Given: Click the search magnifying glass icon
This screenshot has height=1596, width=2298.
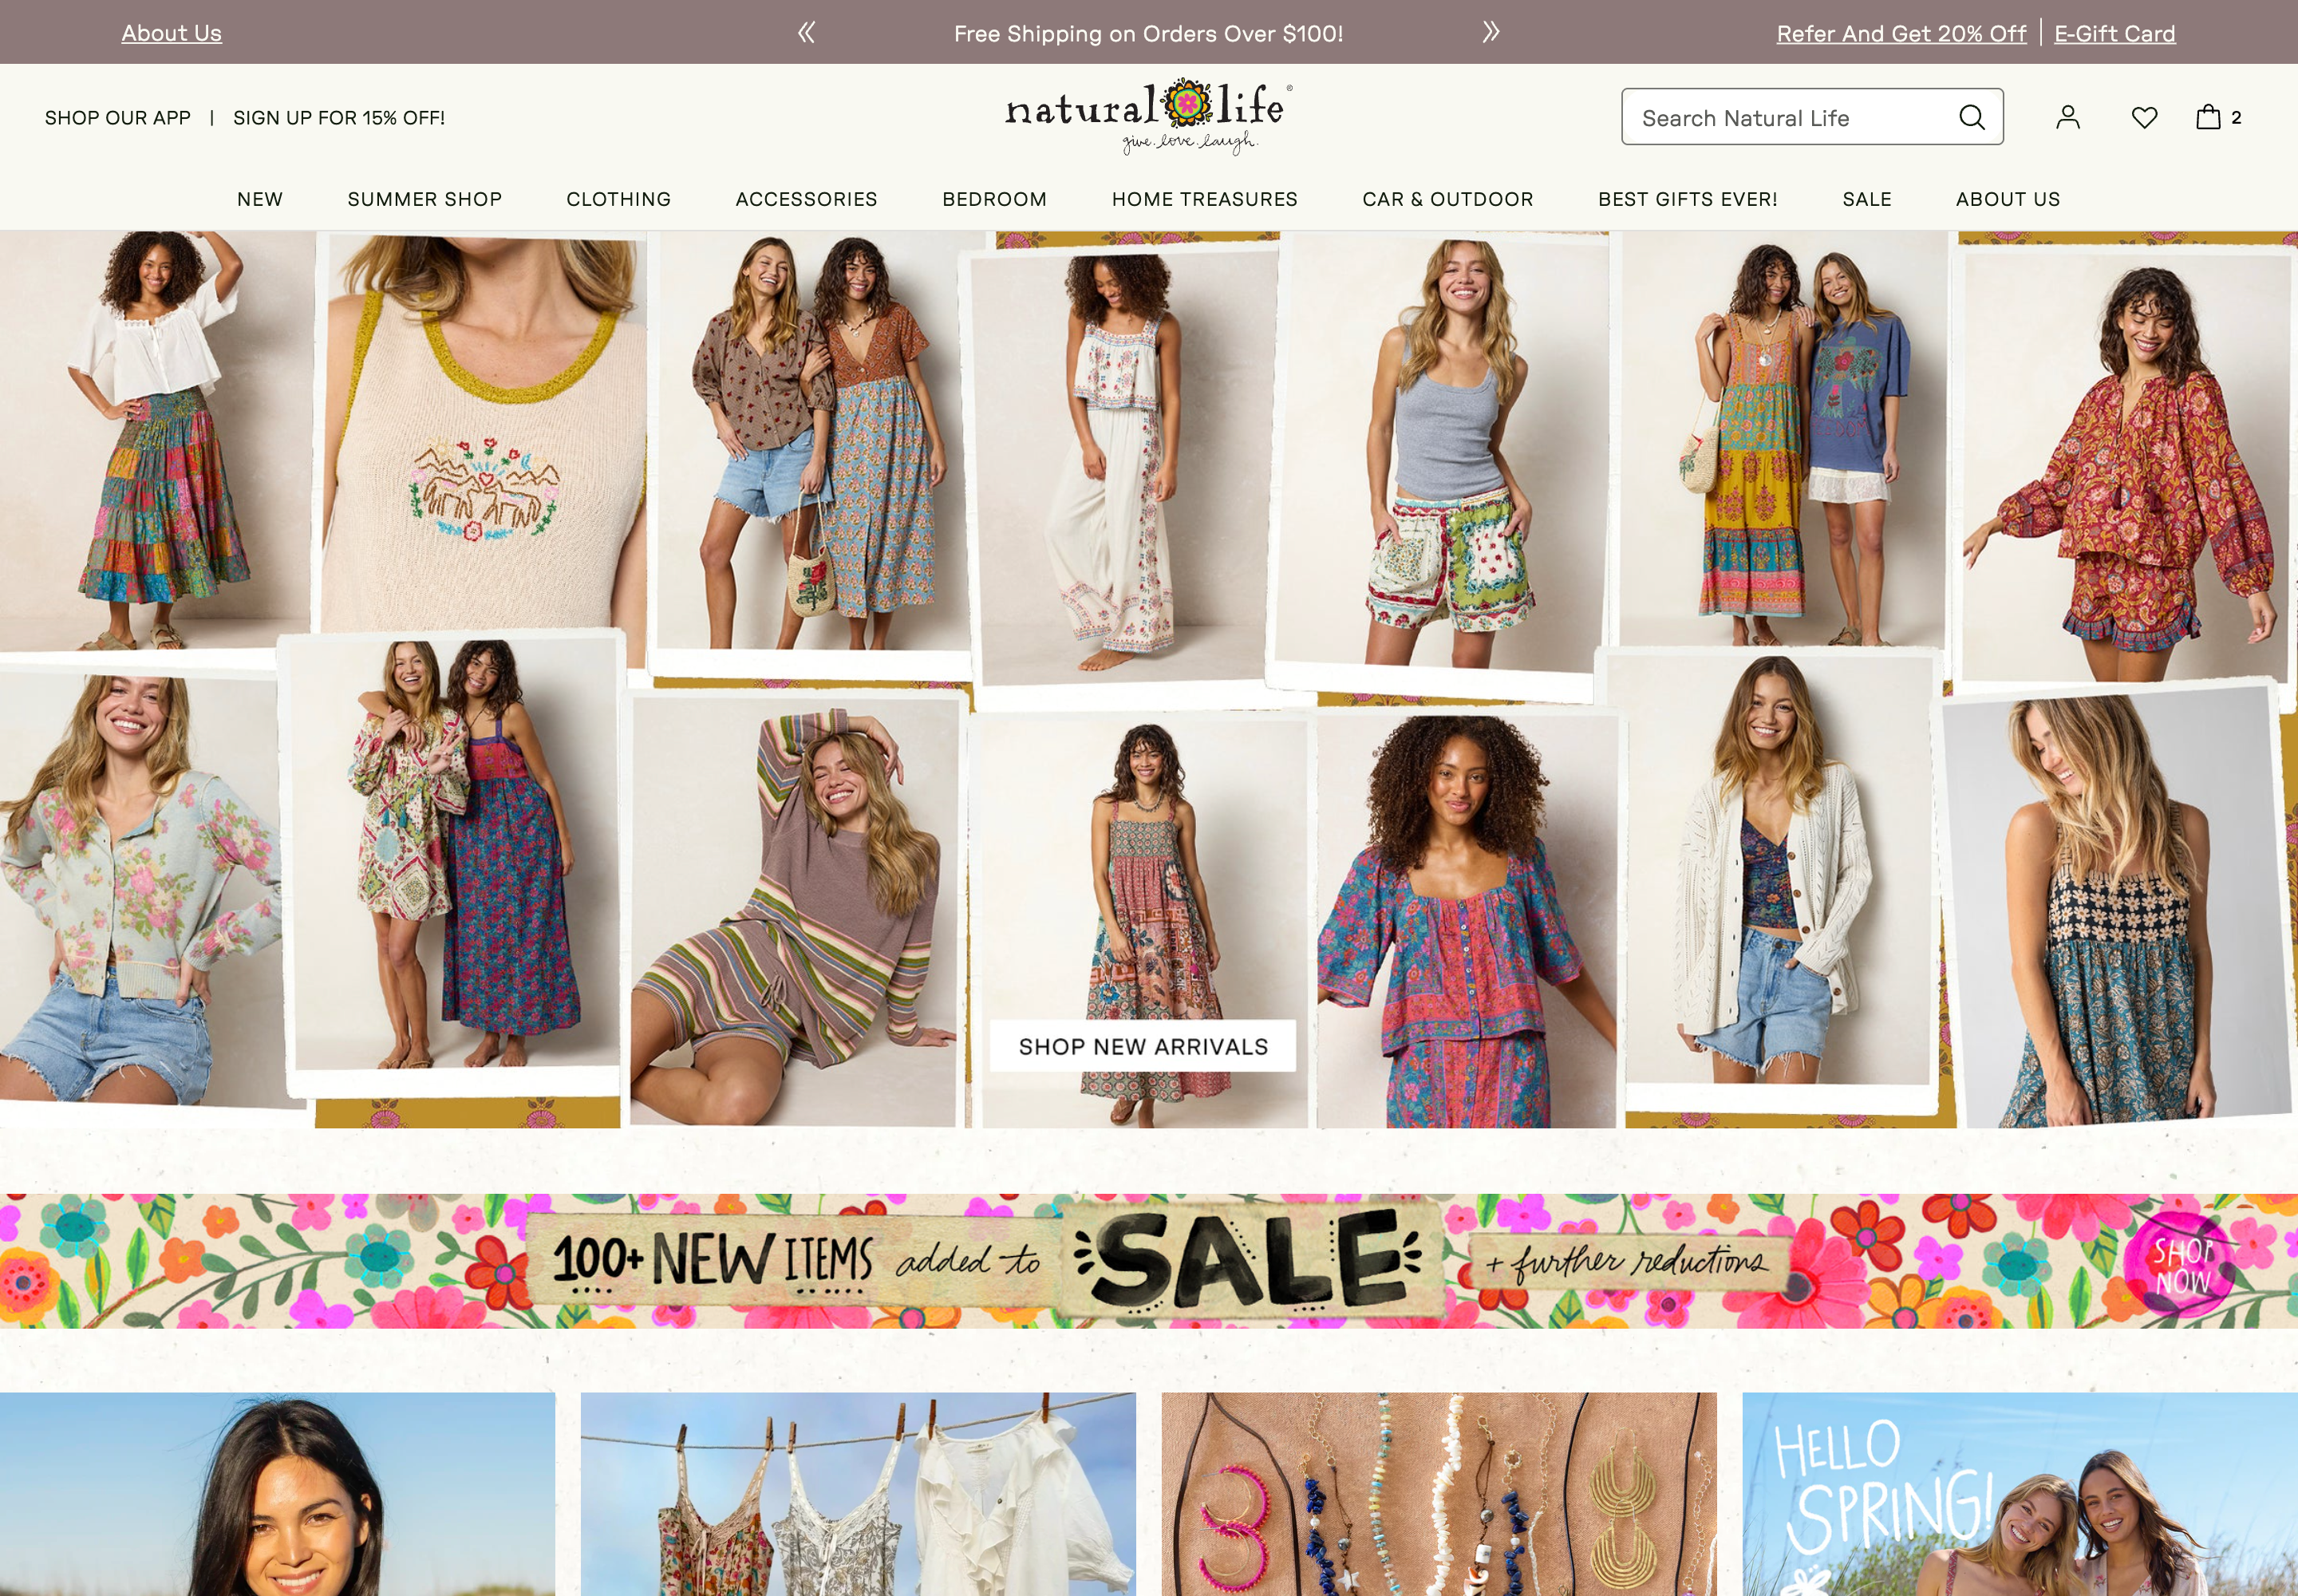Looking at the screenshot, I should (1971, 118).
